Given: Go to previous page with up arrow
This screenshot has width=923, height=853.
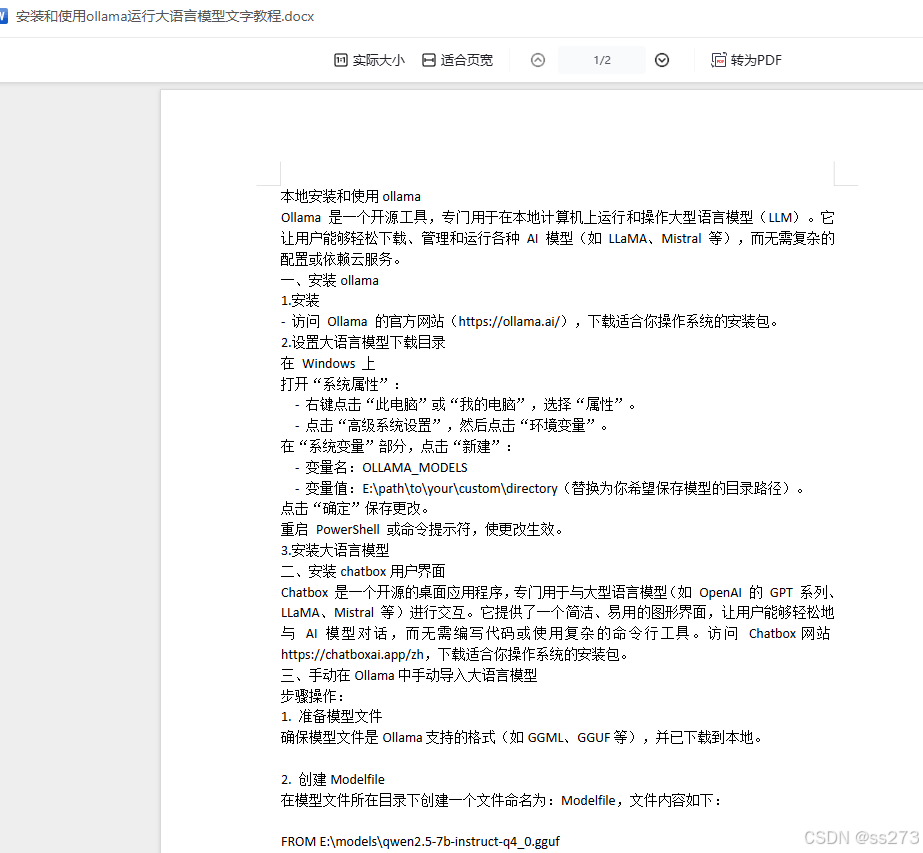Looking at the screenshot, I should click(x=538, y=60).
